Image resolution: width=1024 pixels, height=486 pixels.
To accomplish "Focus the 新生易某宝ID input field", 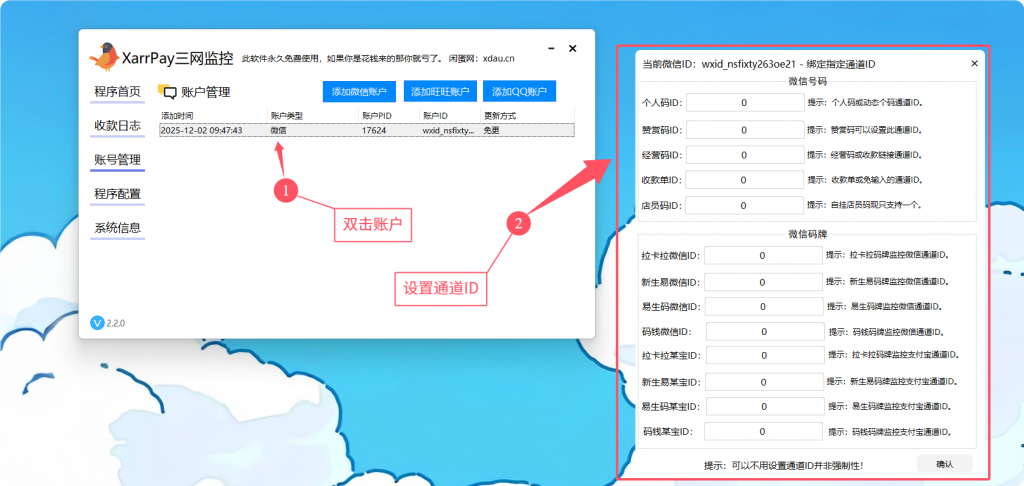I will pyautogui.click(x=765, y=382).
